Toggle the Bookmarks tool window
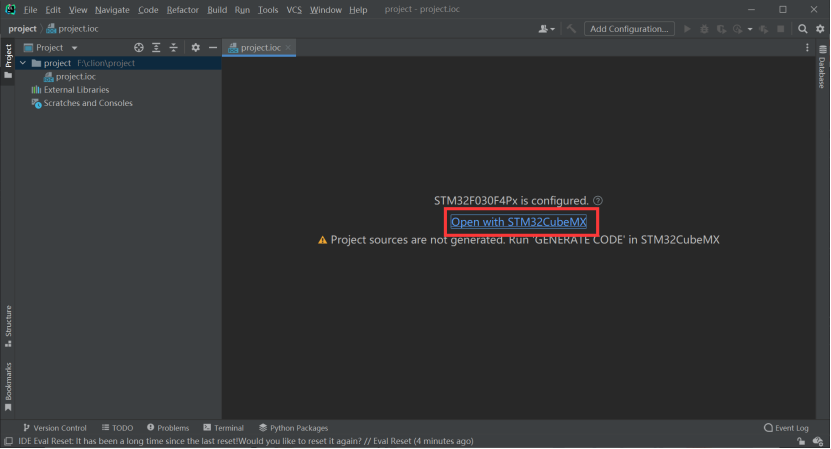The width and height of the screenshot is (831, 449). (8, 386)
